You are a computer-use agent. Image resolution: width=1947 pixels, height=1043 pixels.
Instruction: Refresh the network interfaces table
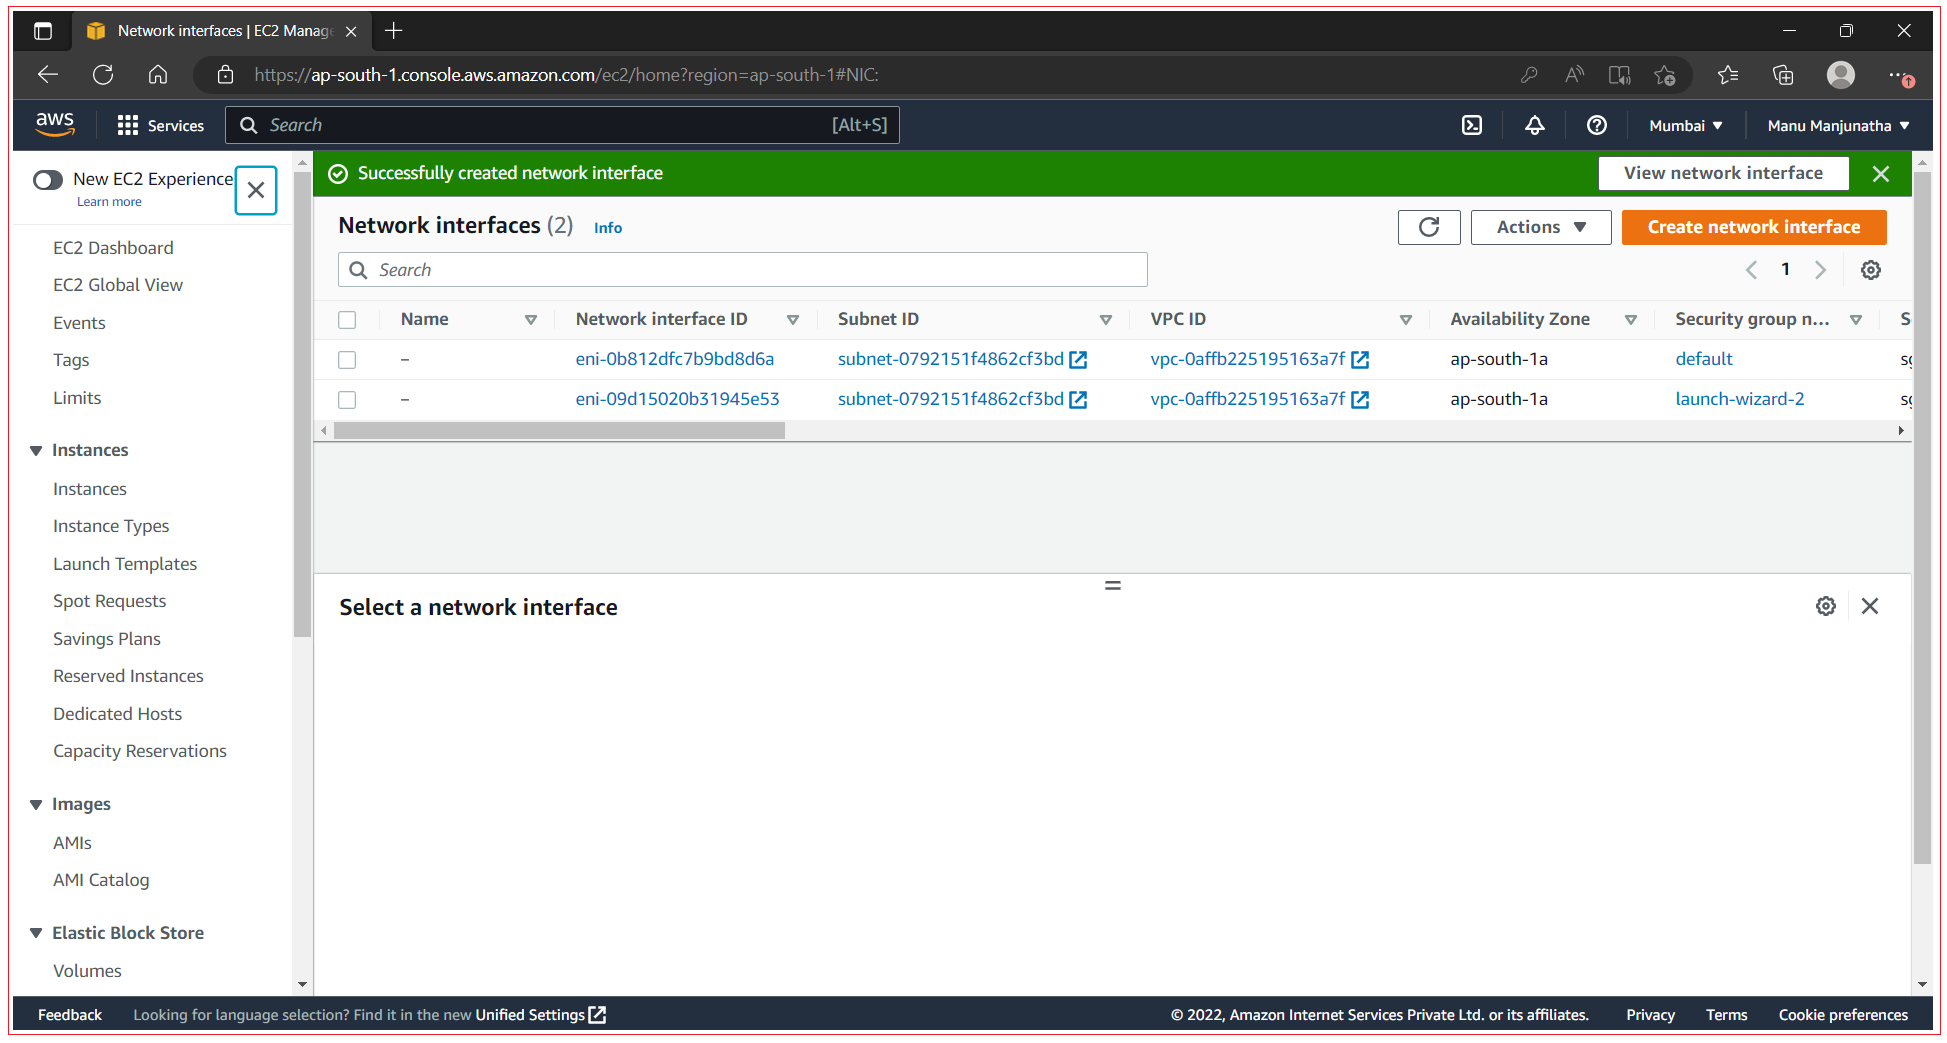tap(1429, 227)
